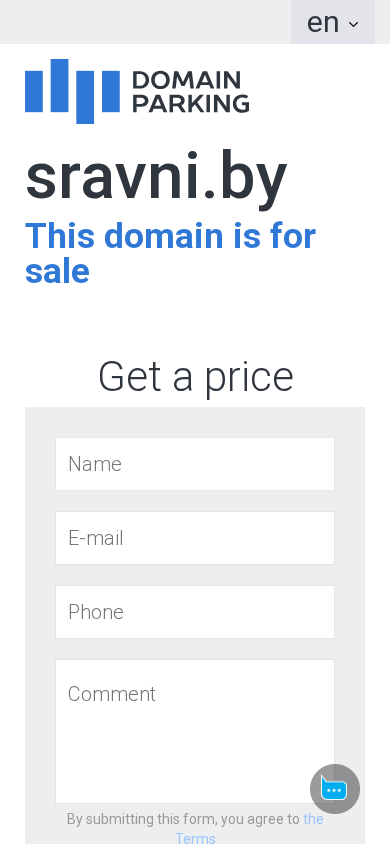
Task: Click the small chevron beside 'en'
Action: [x=353, y=24]
